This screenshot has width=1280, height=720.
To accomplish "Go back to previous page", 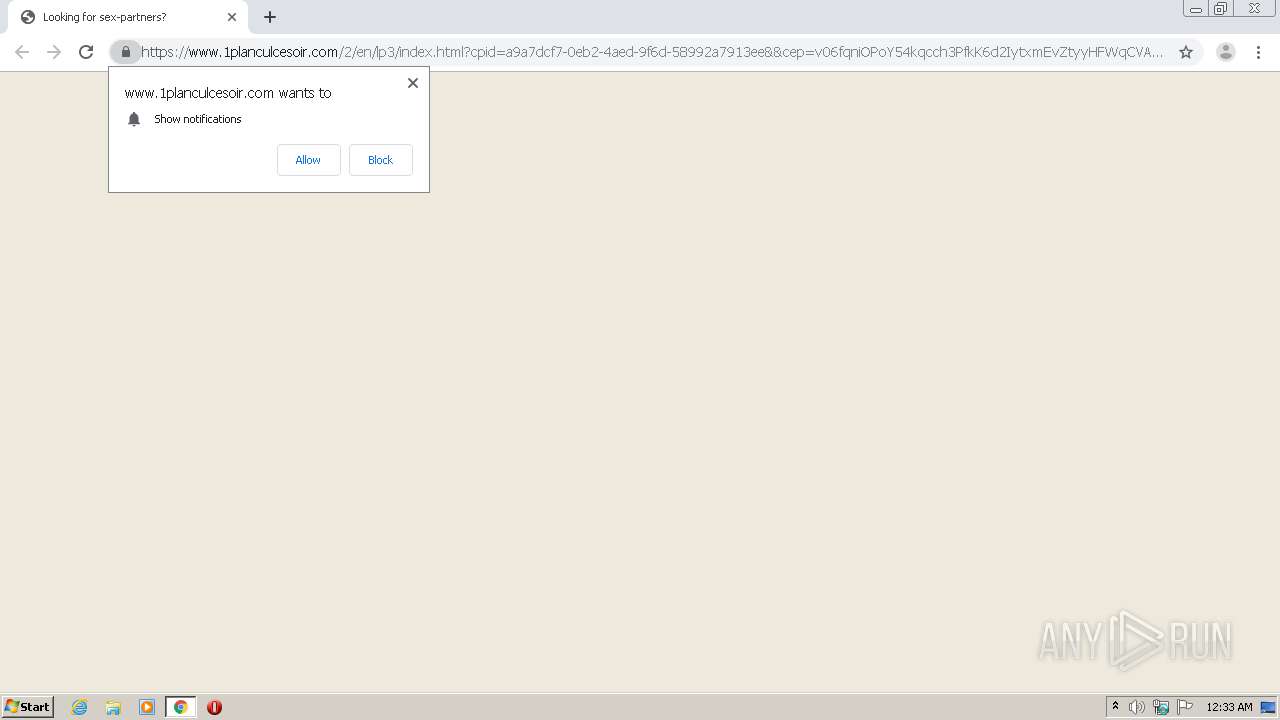I will click(22, 52).
